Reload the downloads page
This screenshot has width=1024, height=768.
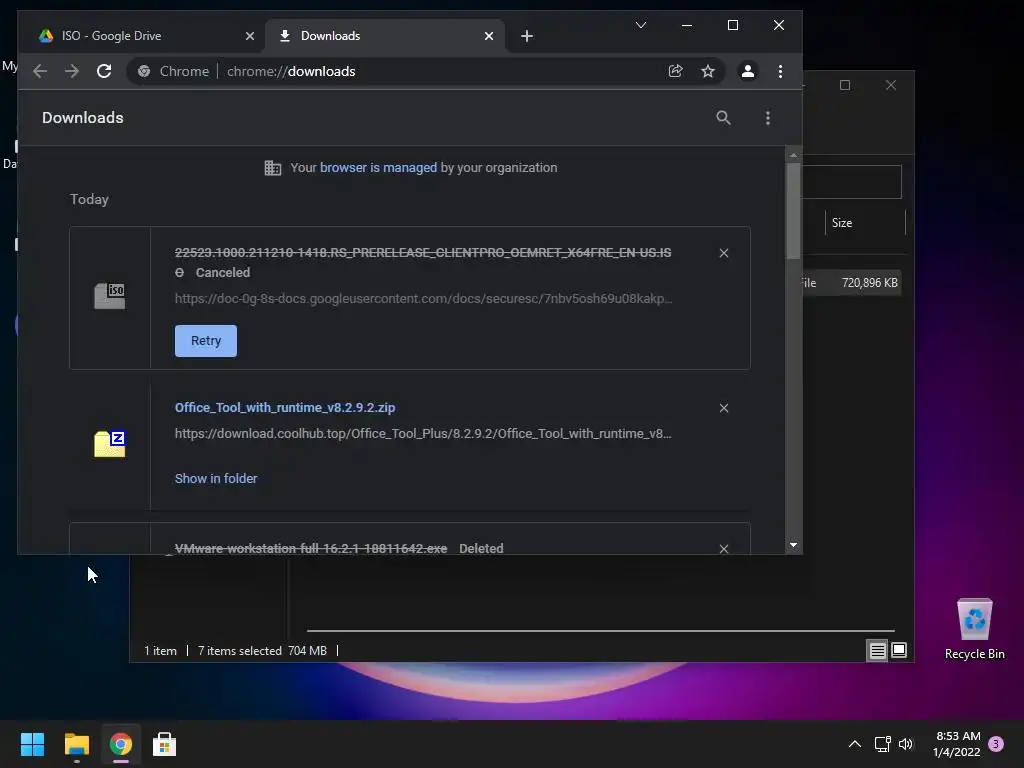point(104,71)
